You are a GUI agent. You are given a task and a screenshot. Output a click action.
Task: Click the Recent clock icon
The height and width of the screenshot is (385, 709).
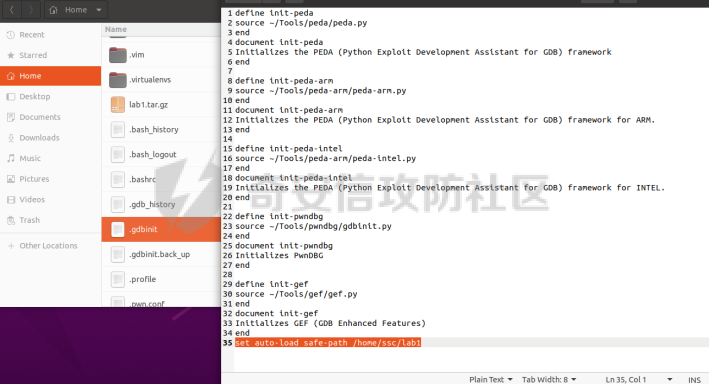click(x=11, y=35)
